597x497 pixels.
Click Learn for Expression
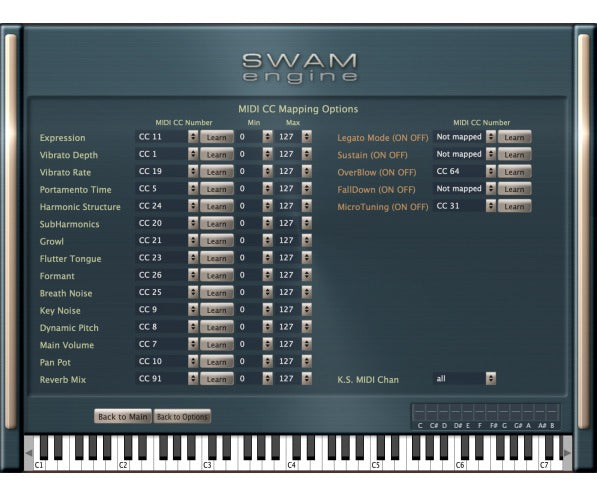pyautogui.click(x=217, y=137)
